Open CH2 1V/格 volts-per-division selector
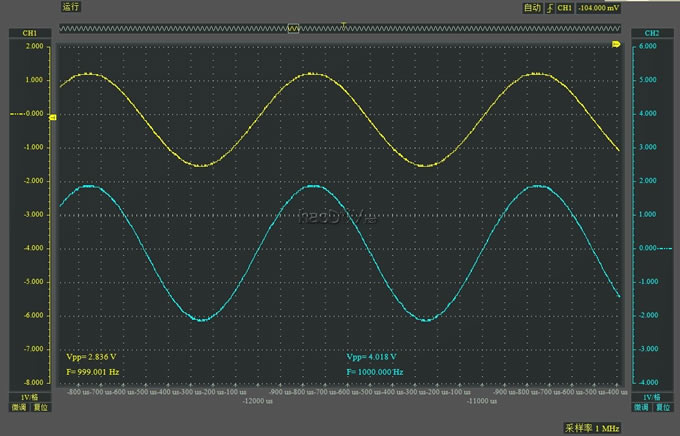The image size is (680, 436). (x=653, y=397)
